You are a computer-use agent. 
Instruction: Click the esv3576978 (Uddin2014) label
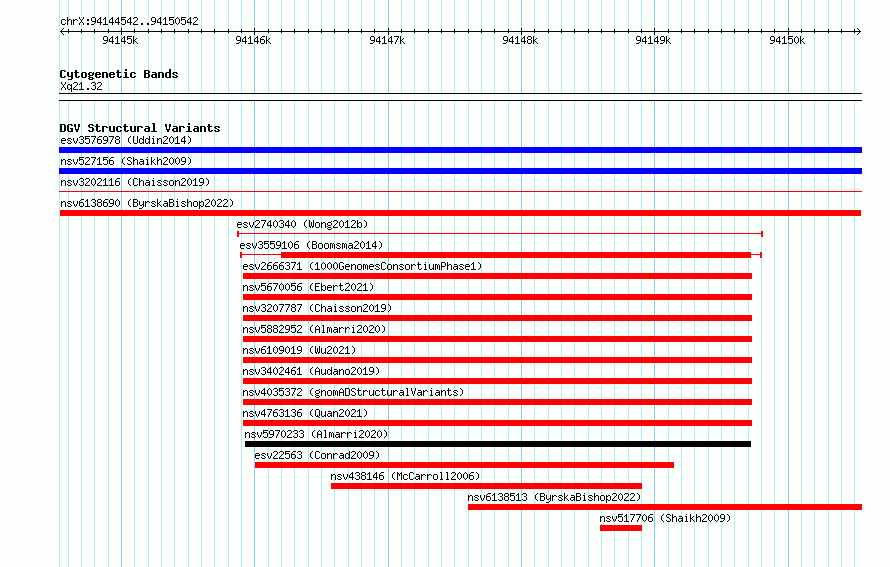coord(126,140)
